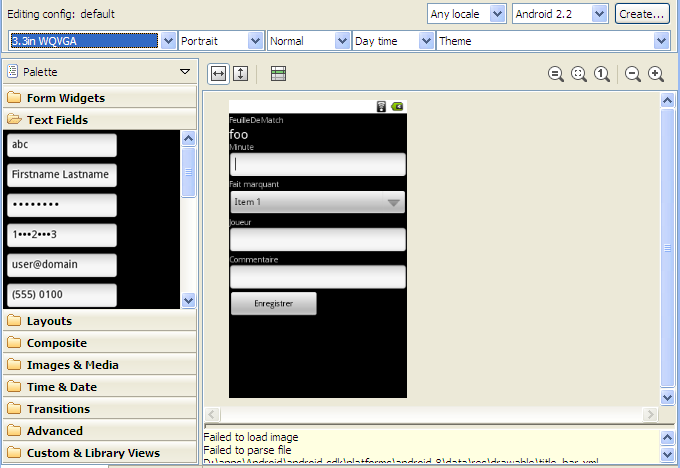The image size is (680, 468).
Task: Click the 'Failed to load image' message
Action: coord(251,437)
